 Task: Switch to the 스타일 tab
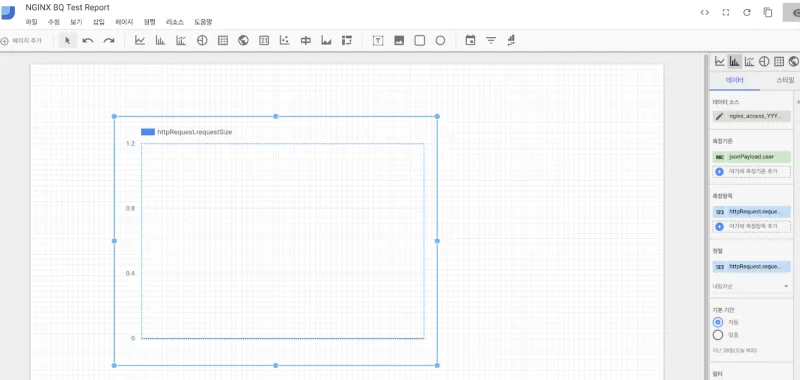(x=785, y=81)
